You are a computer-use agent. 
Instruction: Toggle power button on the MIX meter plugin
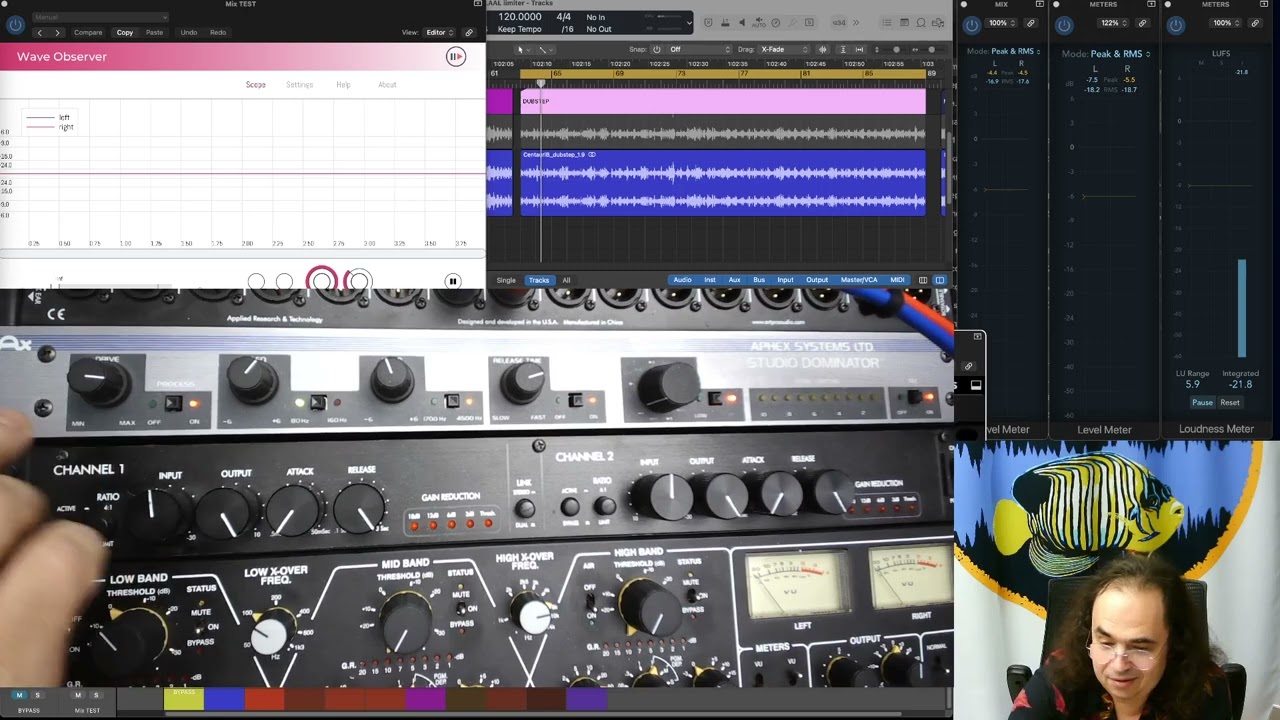970,24
